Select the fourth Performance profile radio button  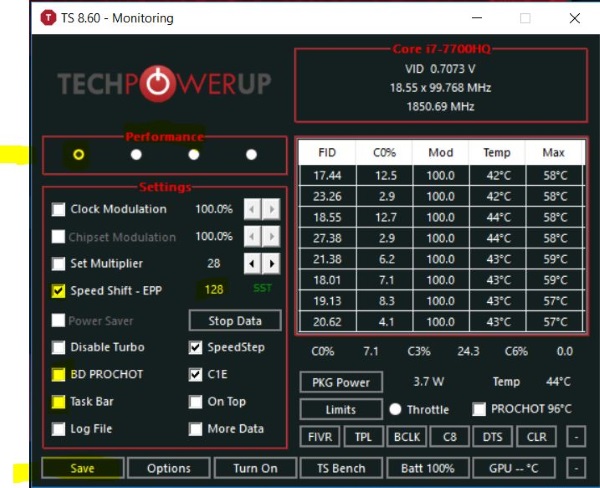251,155
